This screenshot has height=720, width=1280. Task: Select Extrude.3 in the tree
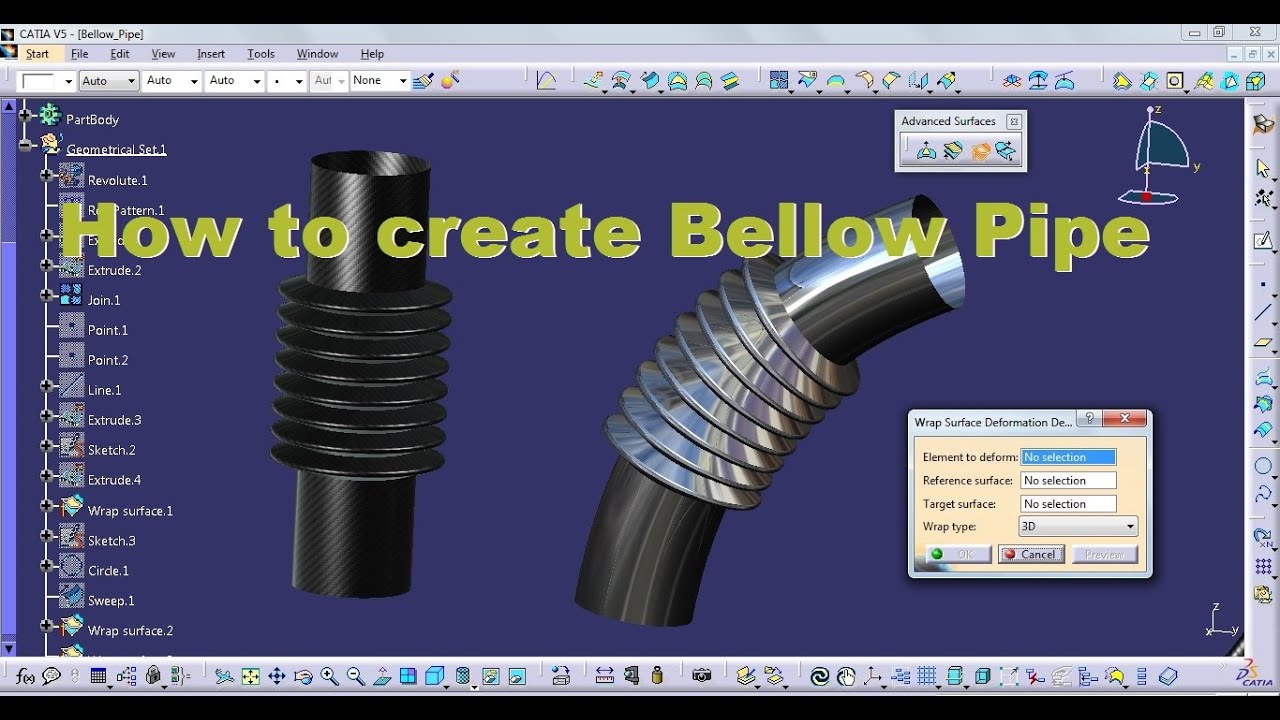(114, 420)
